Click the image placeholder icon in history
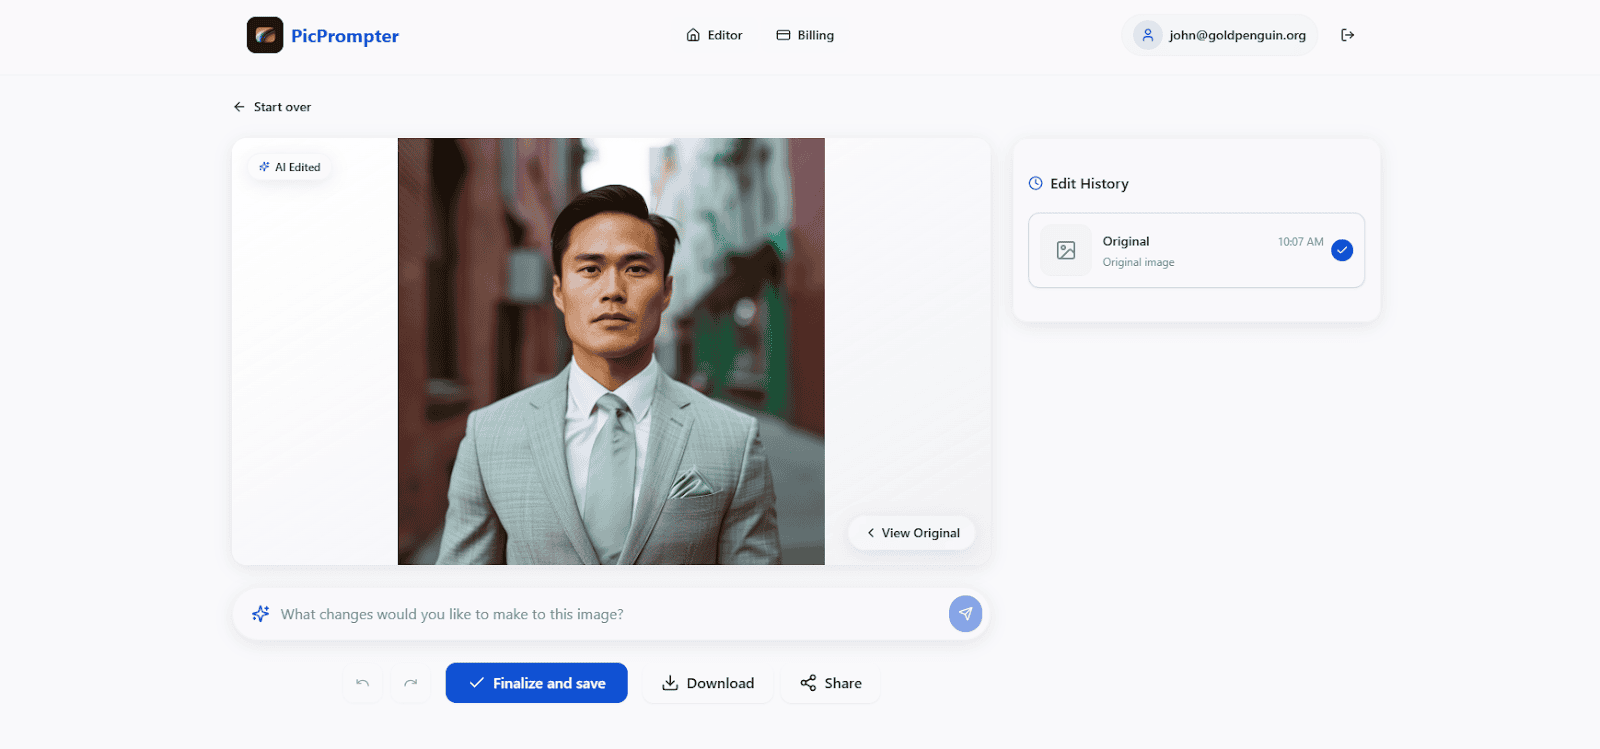The height and width of the screenshot is (749, 1600). pos(1066,250)
